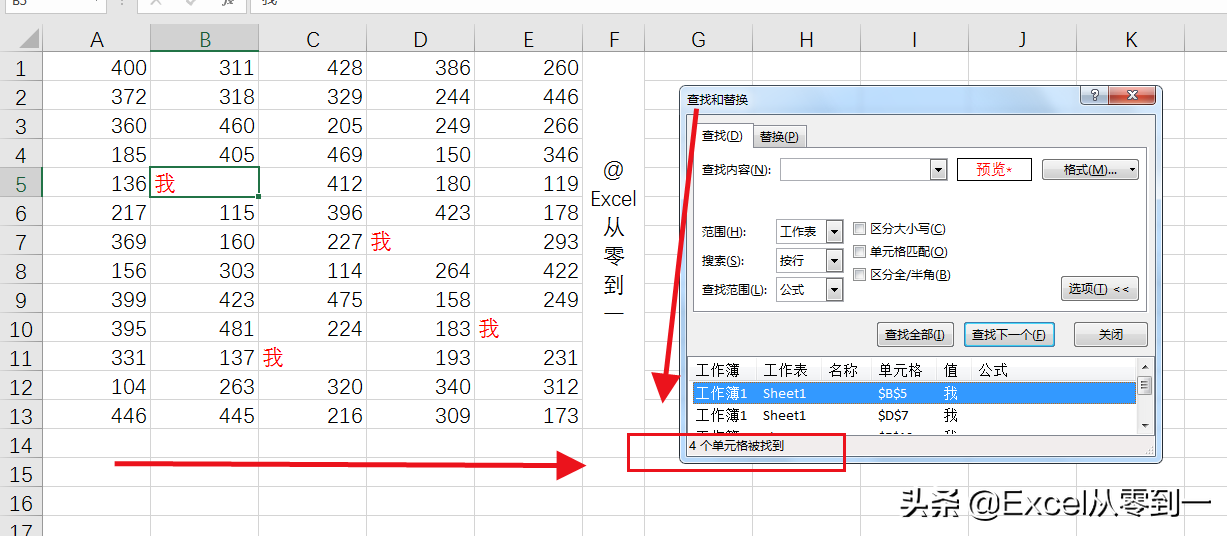
Task: Click the 查找全部 button
Action: click(x=916, y=335)
